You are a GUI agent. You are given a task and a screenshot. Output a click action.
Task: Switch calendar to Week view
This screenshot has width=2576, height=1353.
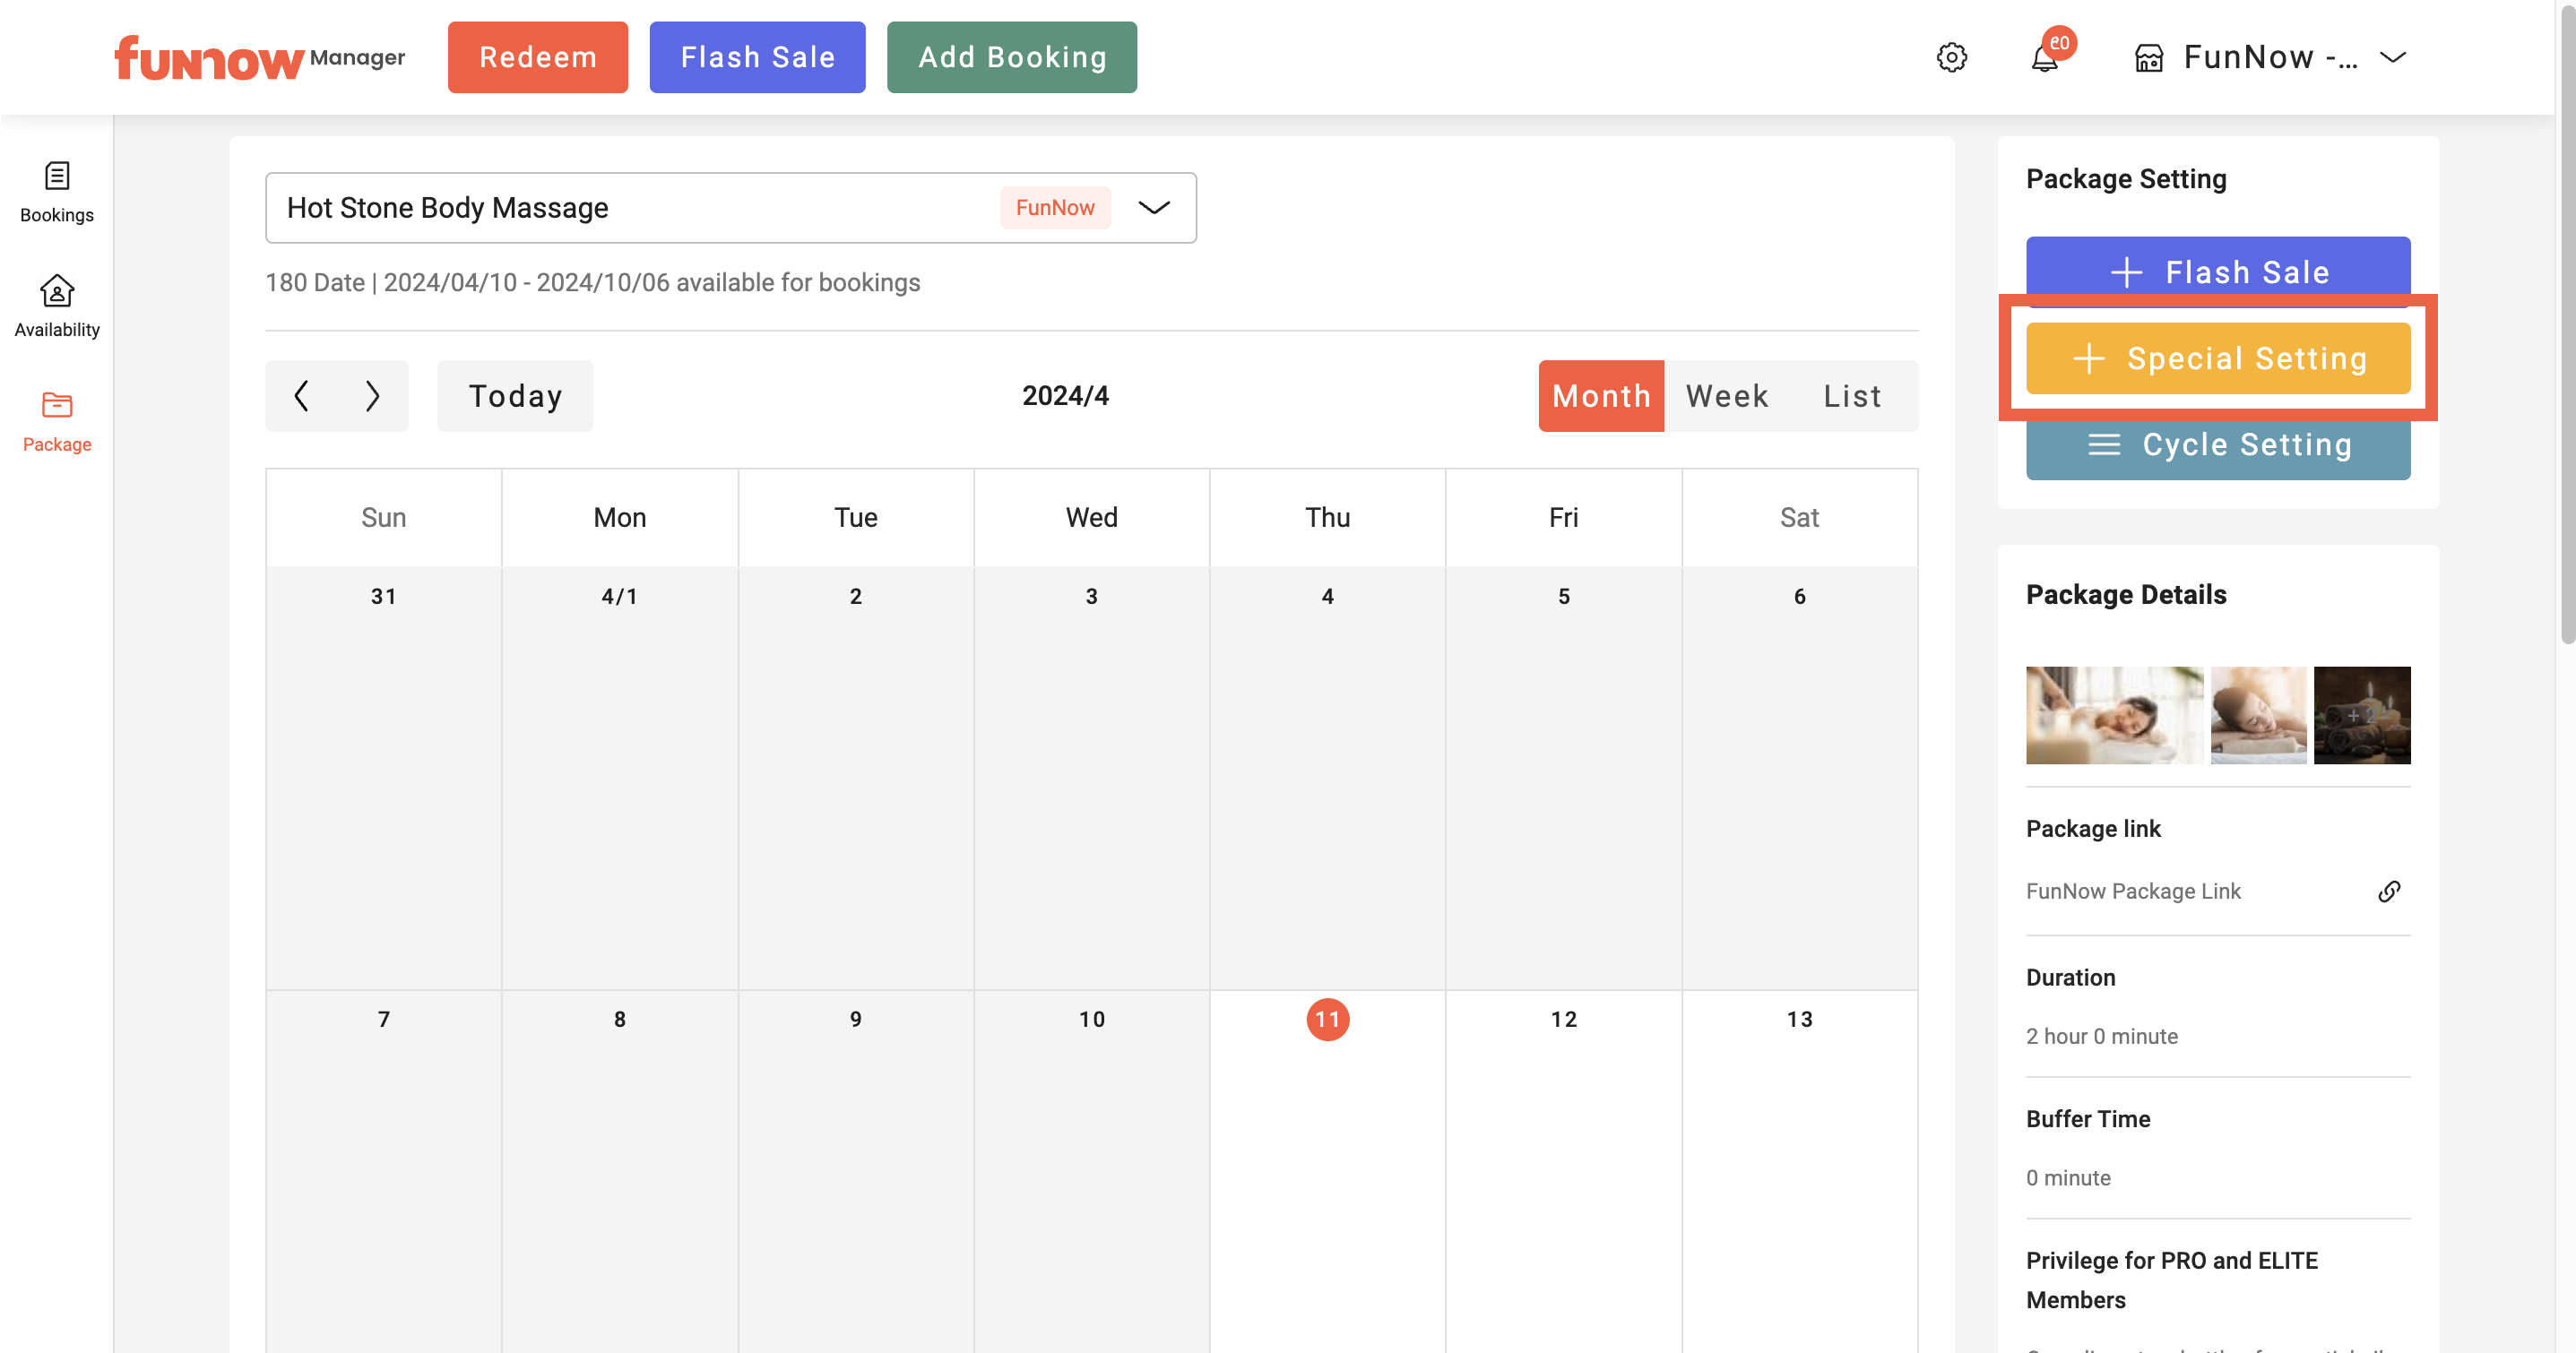(1727, 396)
